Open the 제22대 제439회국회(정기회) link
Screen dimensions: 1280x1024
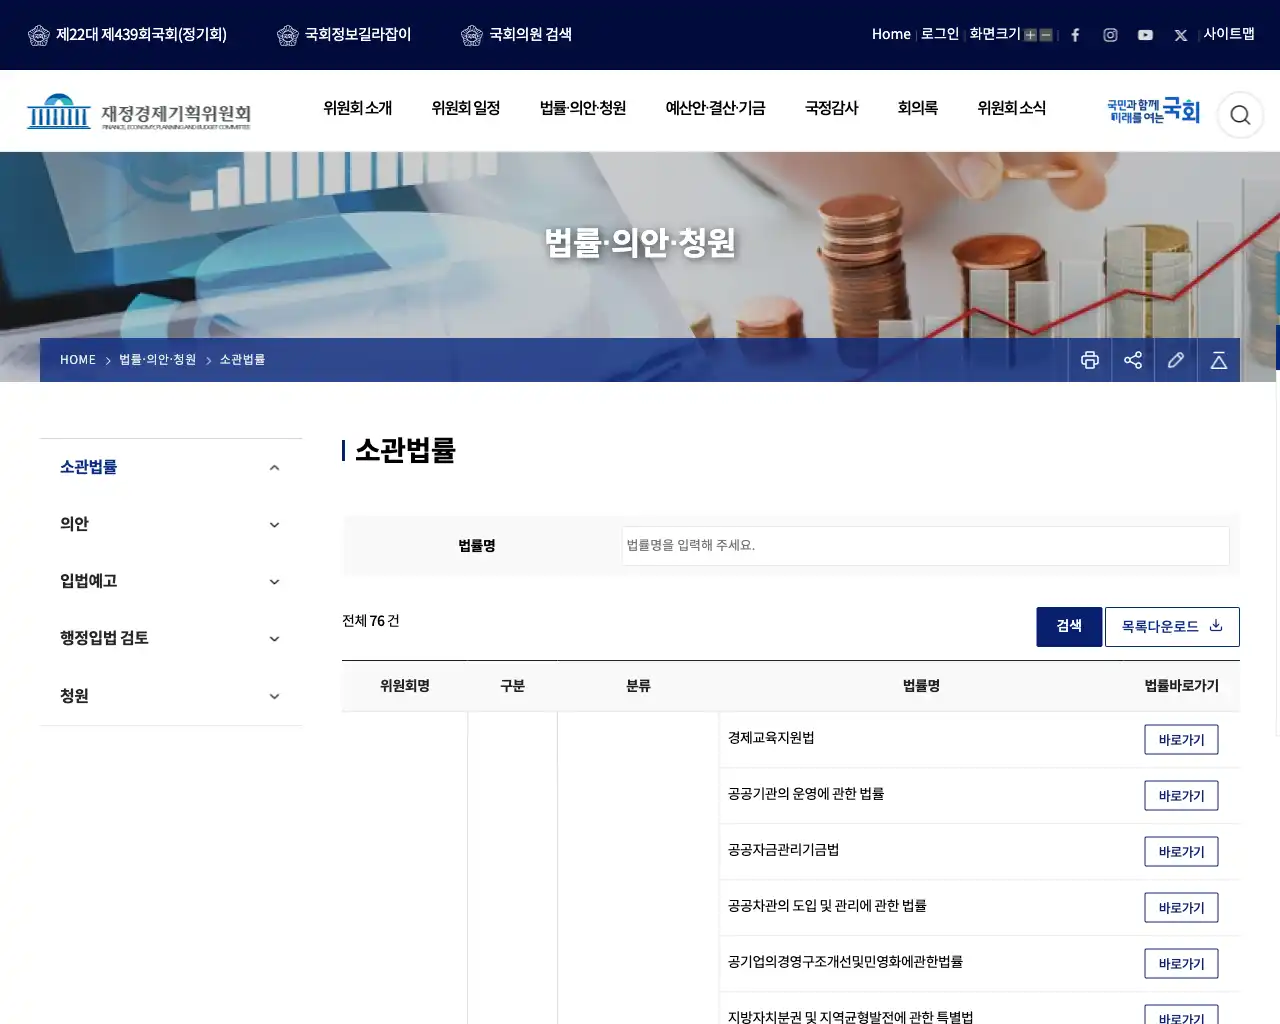point(128,35)
